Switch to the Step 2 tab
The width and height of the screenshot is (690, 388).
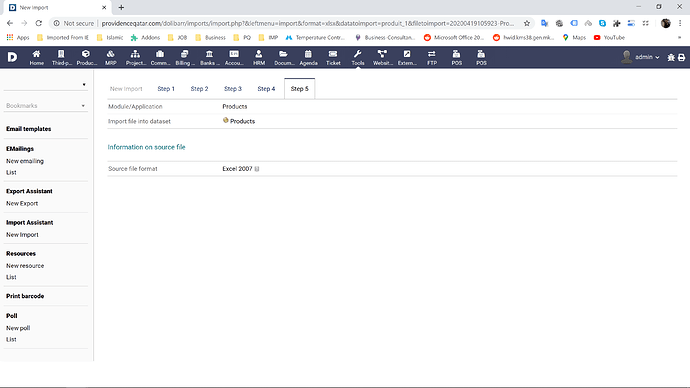199,89
